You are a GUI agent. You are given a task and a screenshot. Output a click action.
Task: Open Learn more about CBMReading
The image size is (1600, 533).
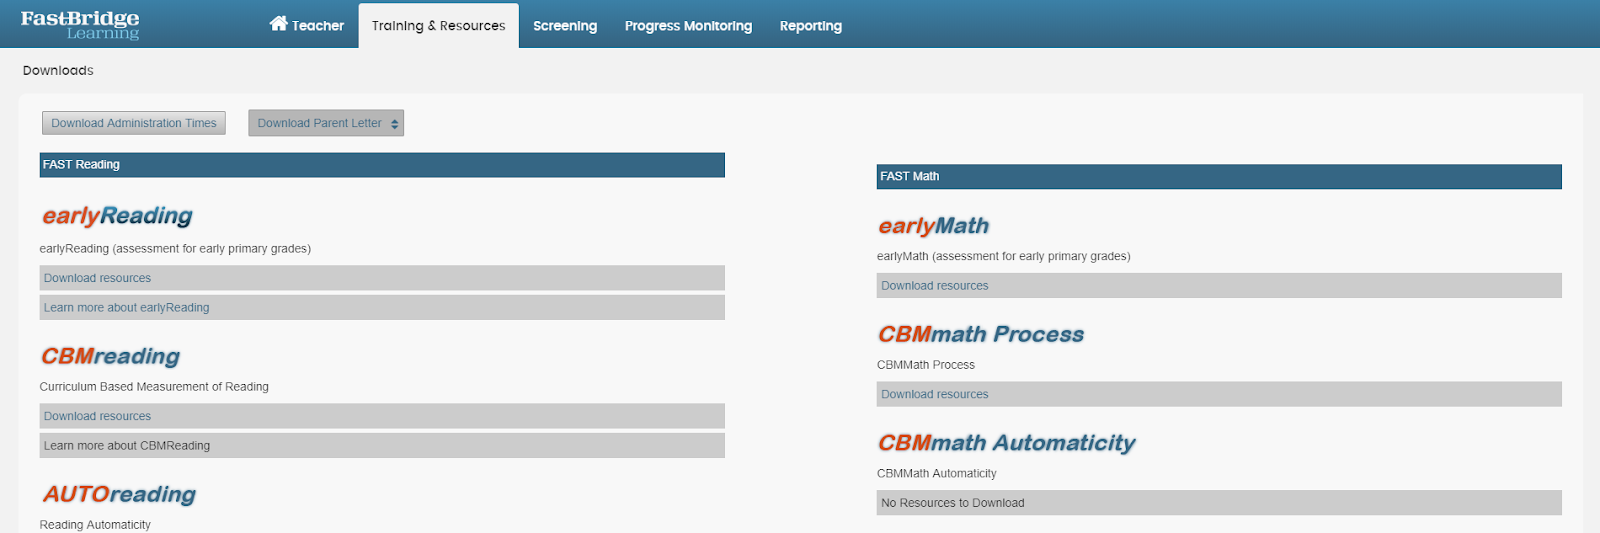(x=382, y=445)
